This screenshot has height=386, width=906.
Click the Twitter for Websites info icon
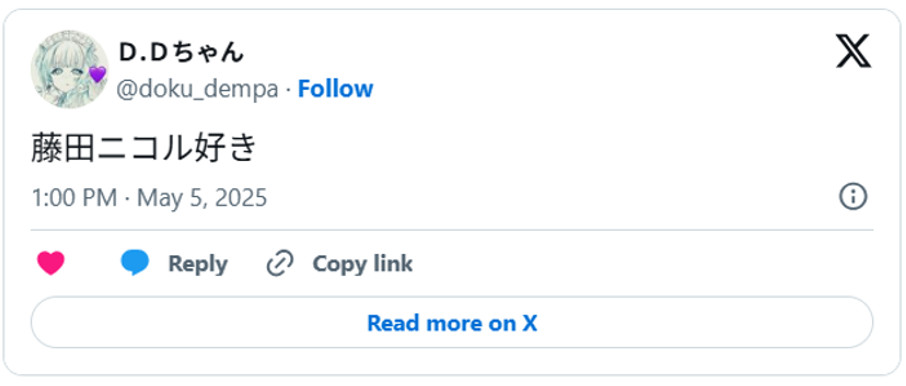coord(853,198)
